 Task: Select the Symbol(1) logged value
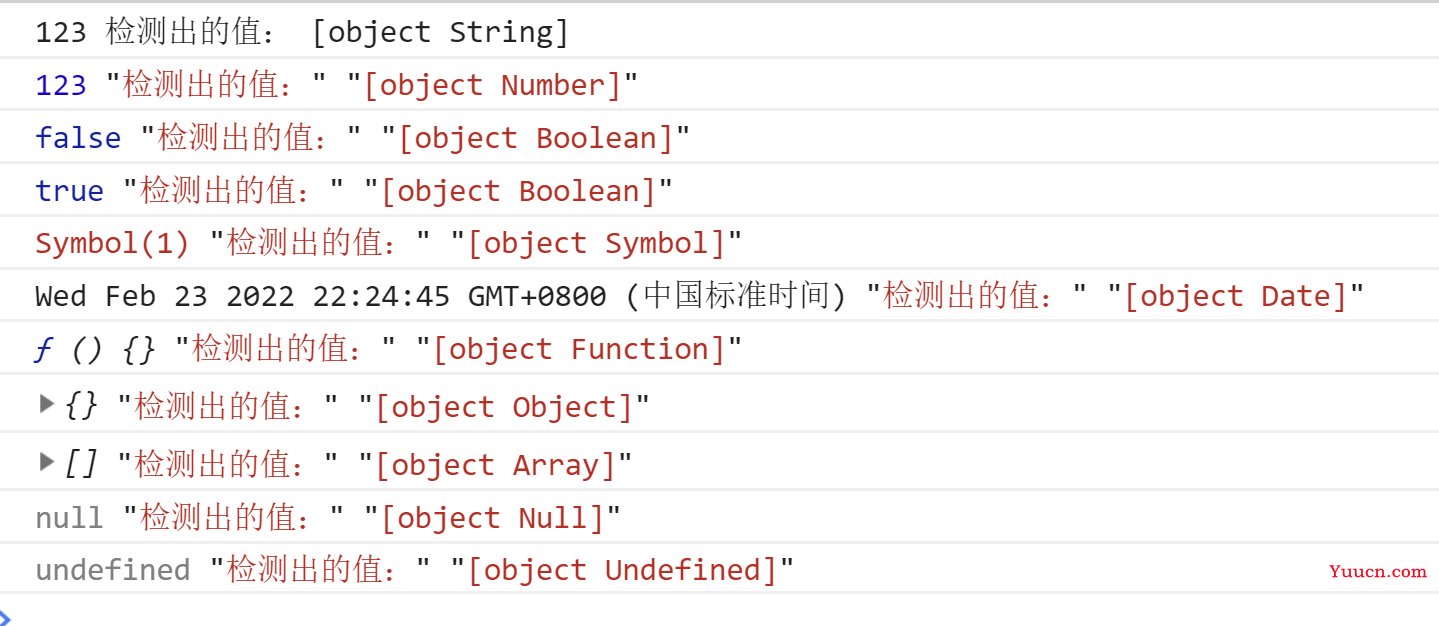(x=113, y=244)
